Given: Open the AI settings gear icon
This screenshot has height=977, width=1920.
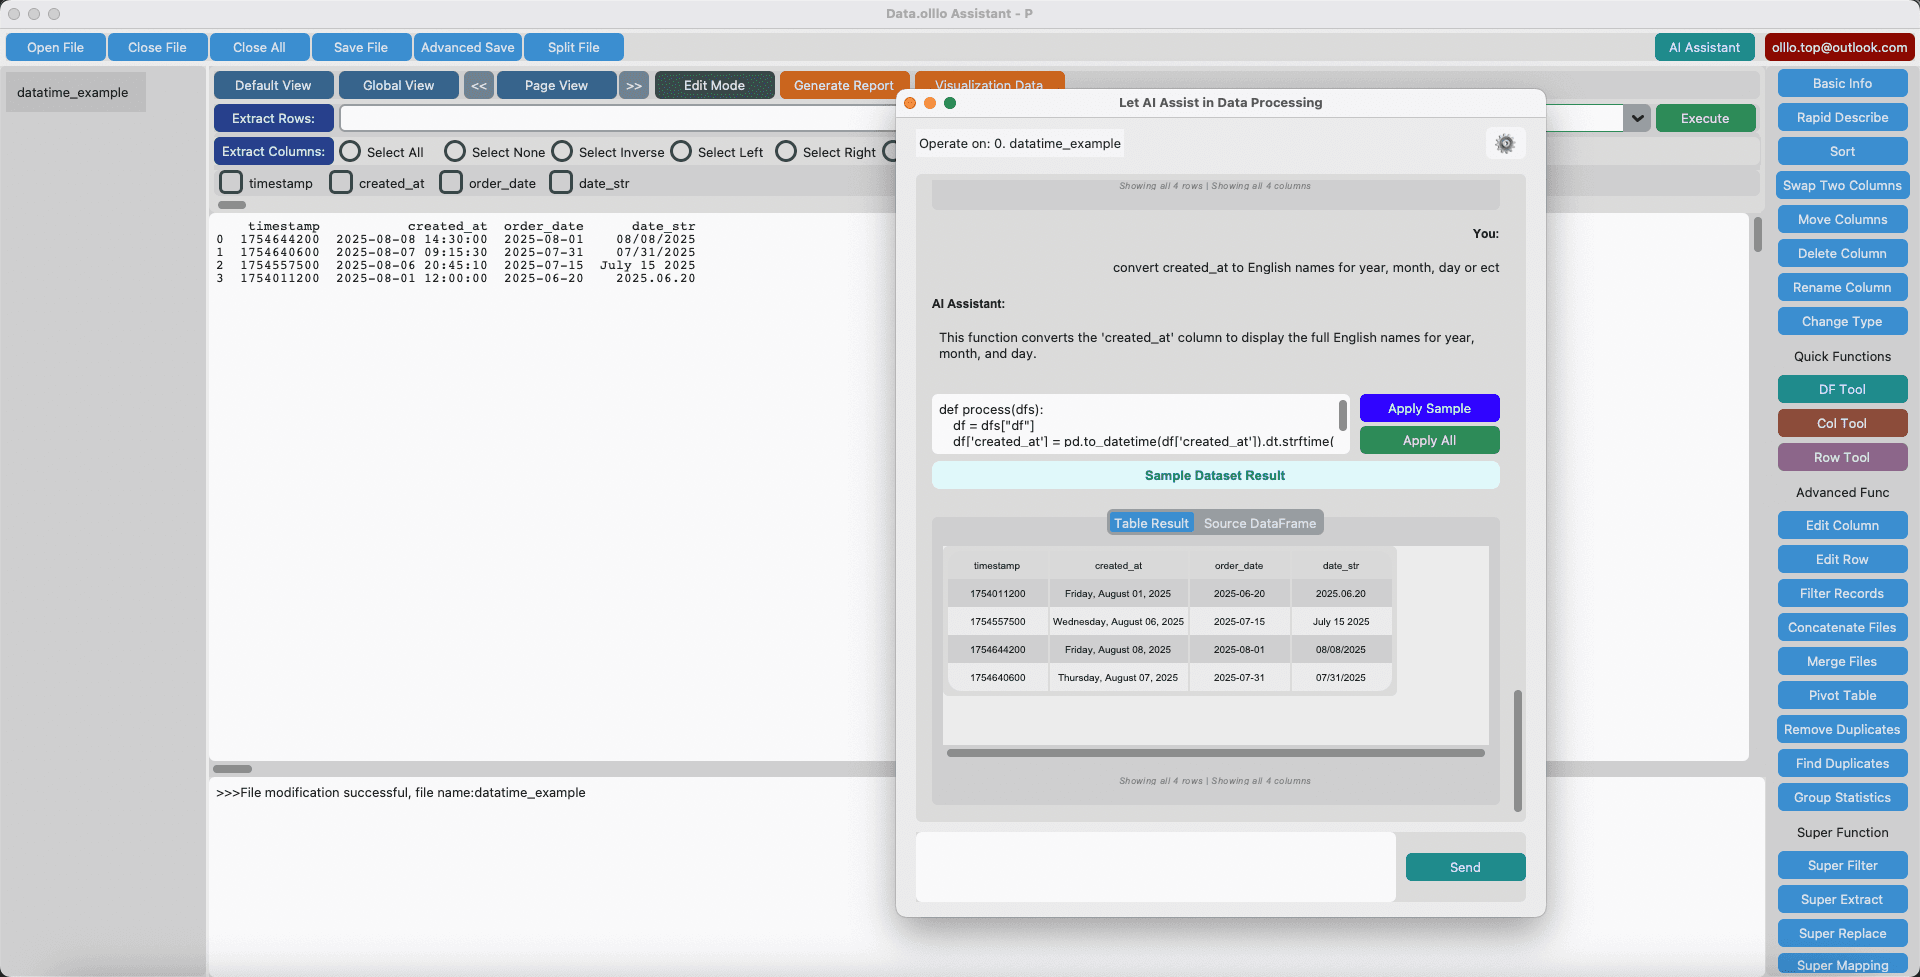Looking at the screenshot, I should click(x=1505, y=143).
